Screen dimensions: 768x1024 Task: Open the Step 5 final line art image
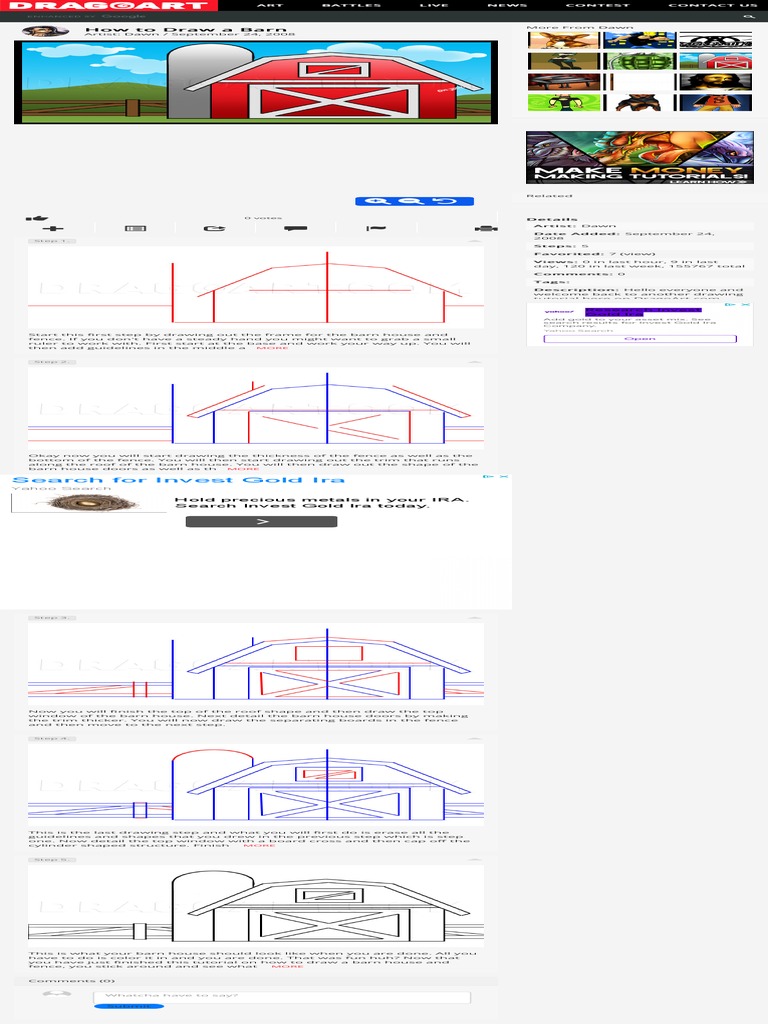click(256, 906)
